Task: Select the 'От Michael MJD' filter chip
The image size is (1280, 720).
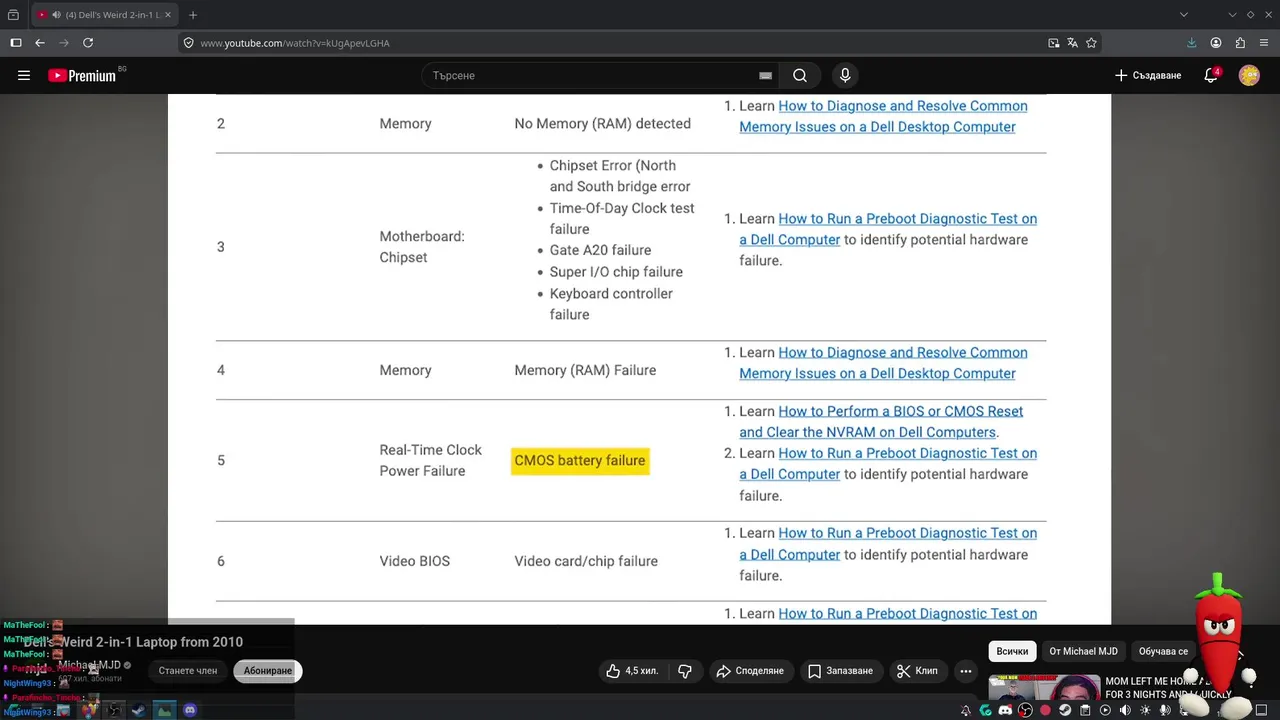Action: pos(1083,651)
